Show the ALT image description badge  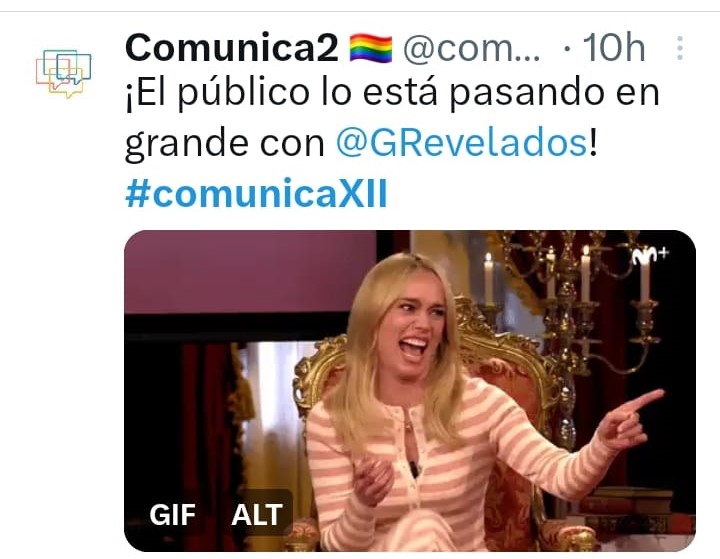coord(257,514)
